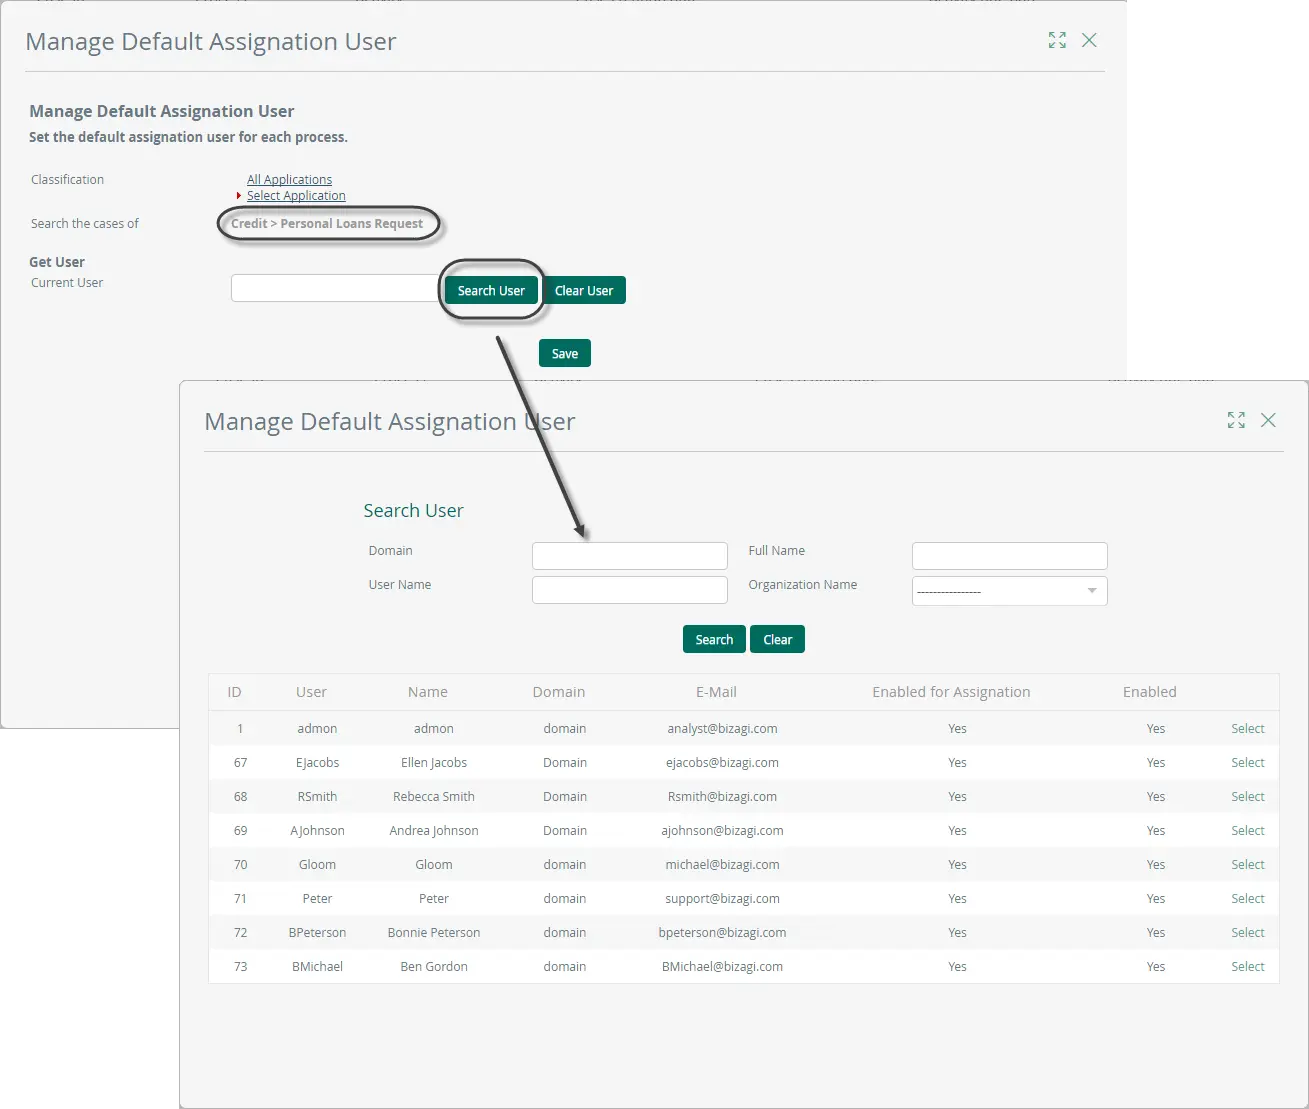Click the AJohnson user cell

(x=317, y=831)
